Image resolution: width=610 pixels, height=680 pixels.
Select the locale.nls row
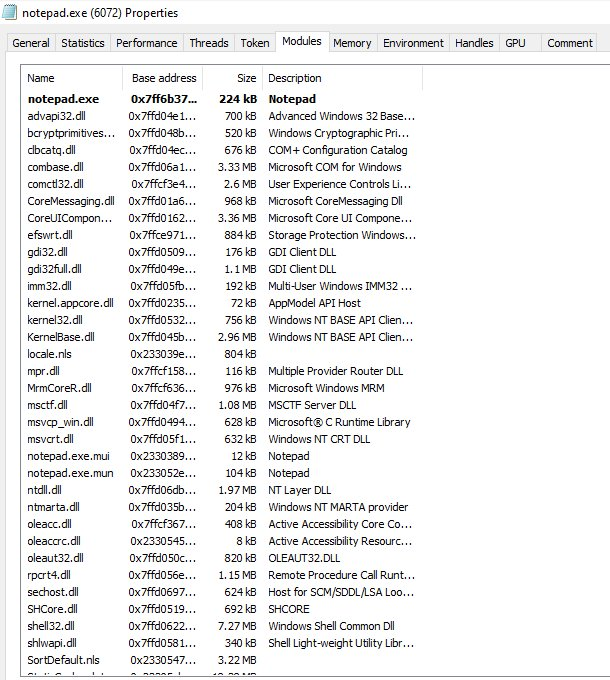[222, 354]
